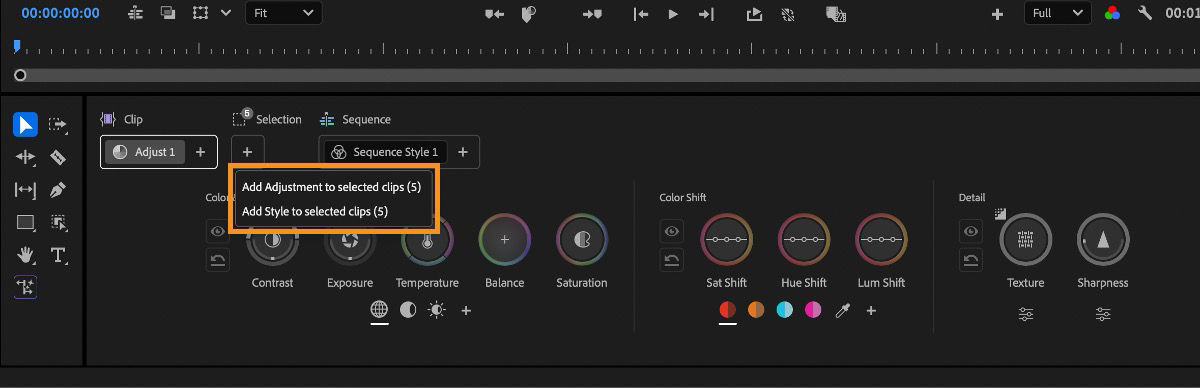The width and height of the screenshot is (1200, 388).
Task: Select the half-circle tonal mode
Action: (408, 310)
